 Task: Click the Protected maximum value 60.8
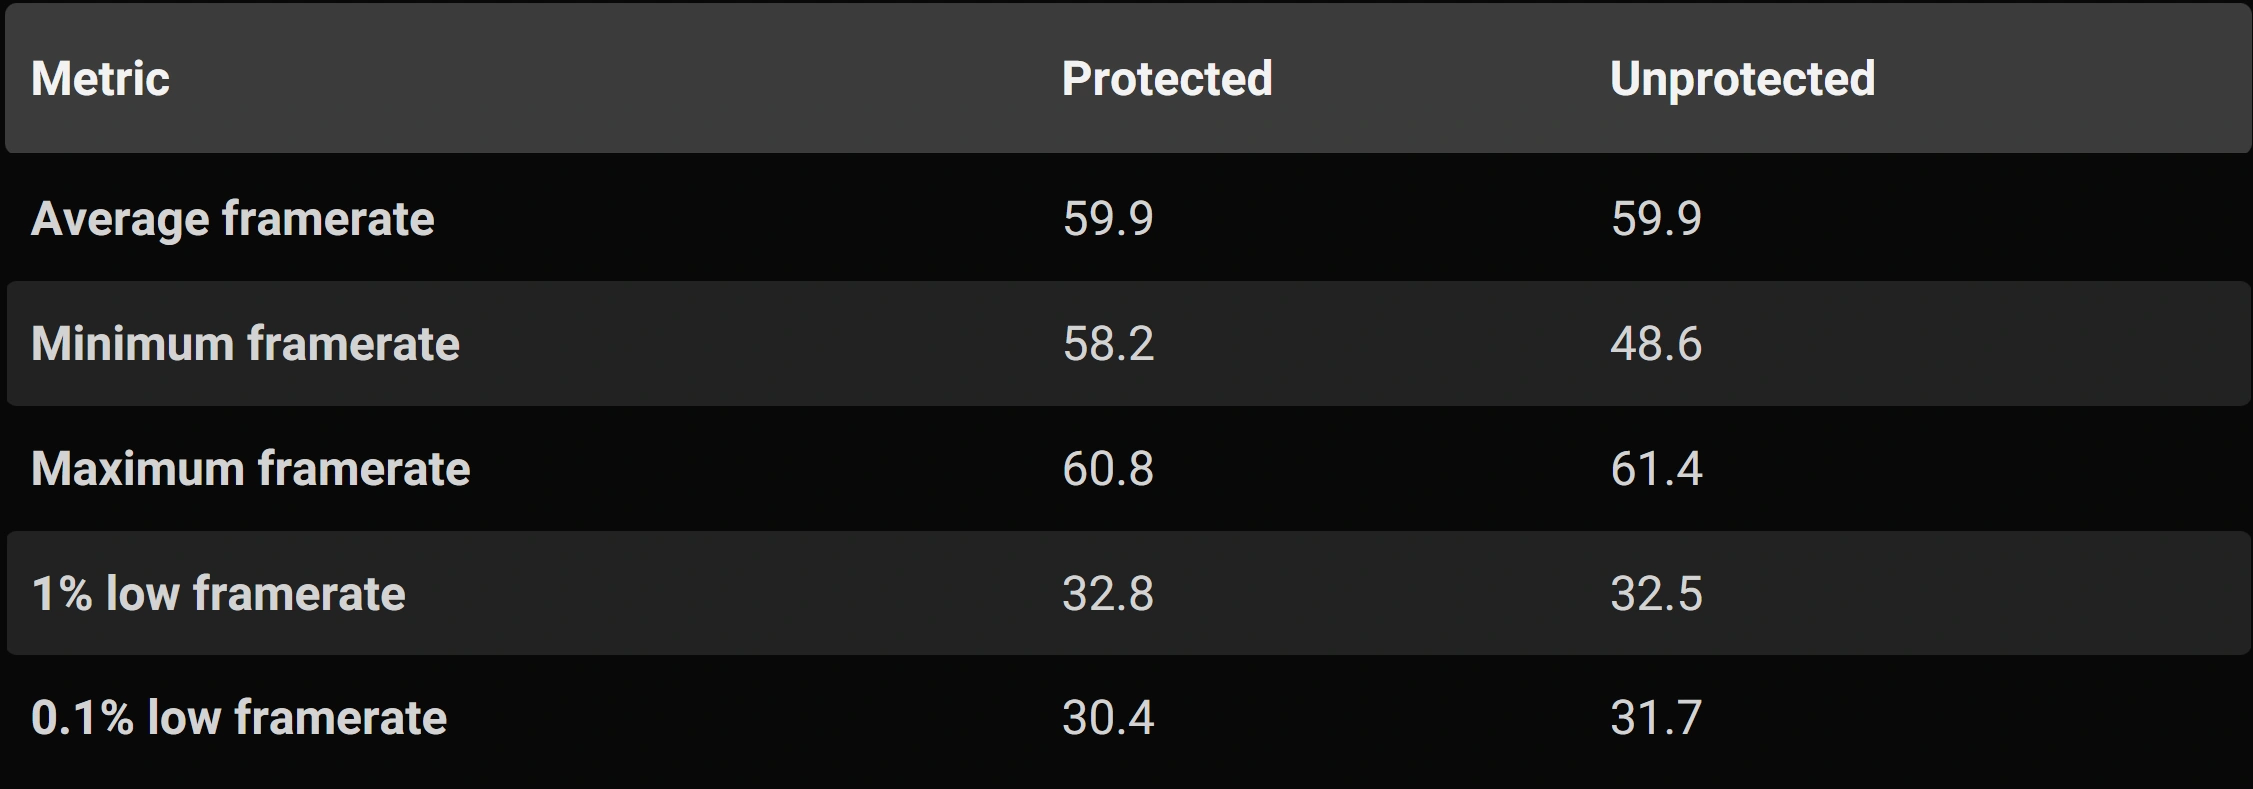1107,469
